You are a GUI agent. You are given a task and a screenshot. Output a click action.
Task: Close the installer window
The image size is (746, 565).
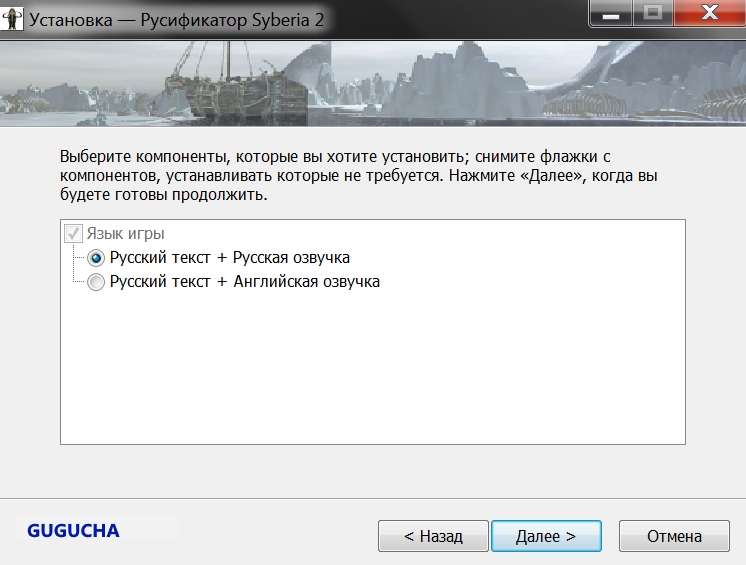click(710, 13)
